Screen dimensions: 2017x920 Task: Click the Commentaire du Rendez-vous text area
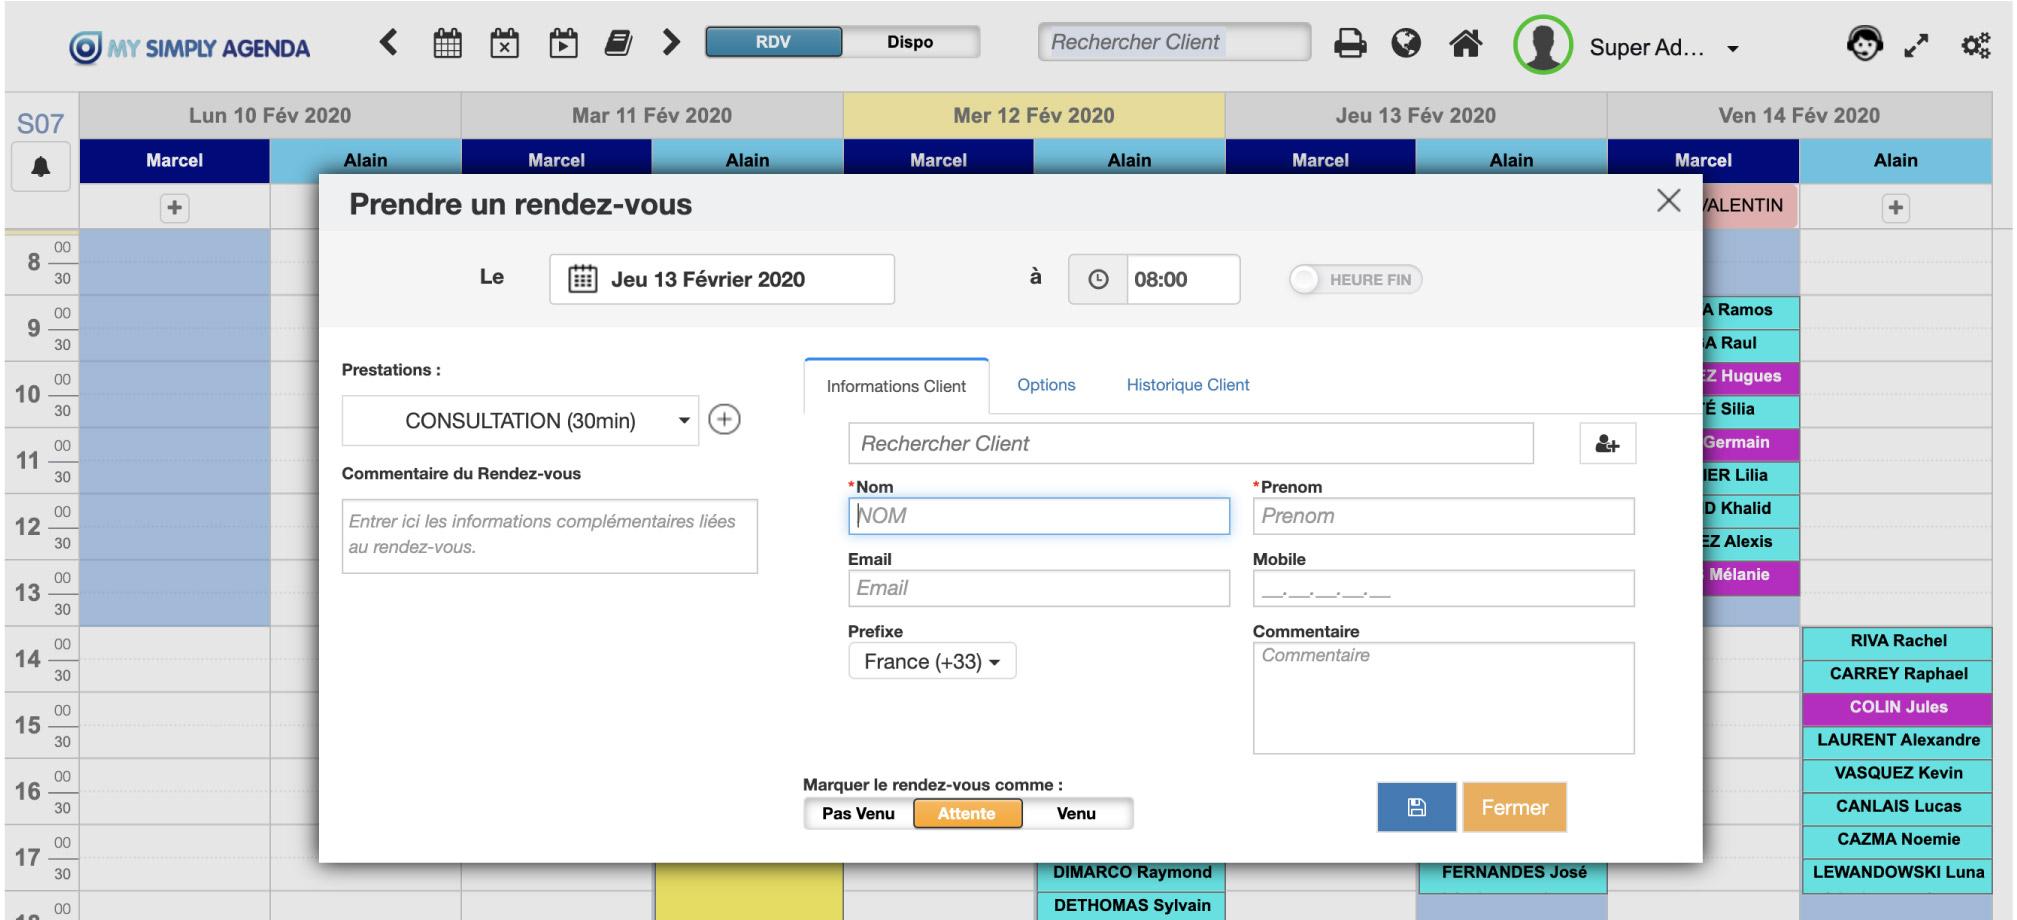(550, 536)
